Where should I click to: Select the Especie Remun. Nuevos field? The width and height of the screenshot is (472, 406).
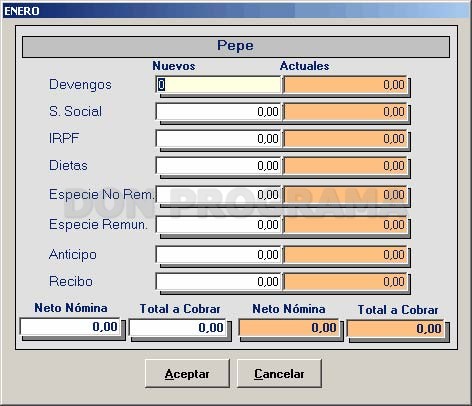pyautogui.click(x=219, y=225)
